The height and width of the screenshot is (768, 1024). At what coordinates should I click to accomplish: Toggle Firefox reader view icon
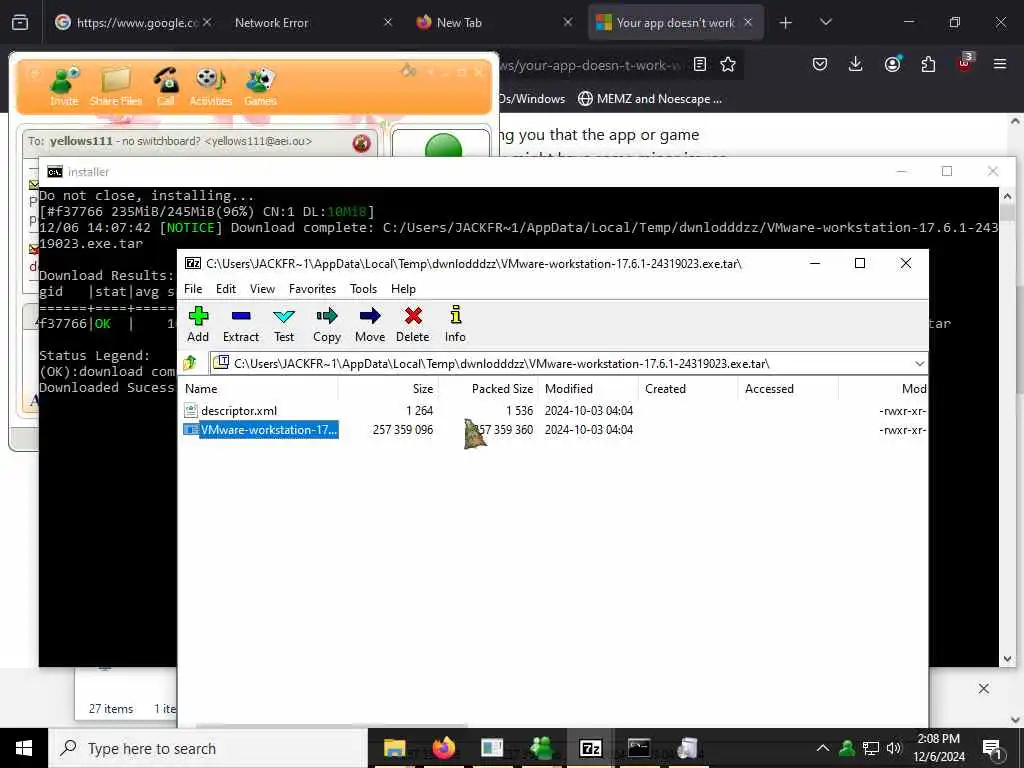tap(700, 64)
